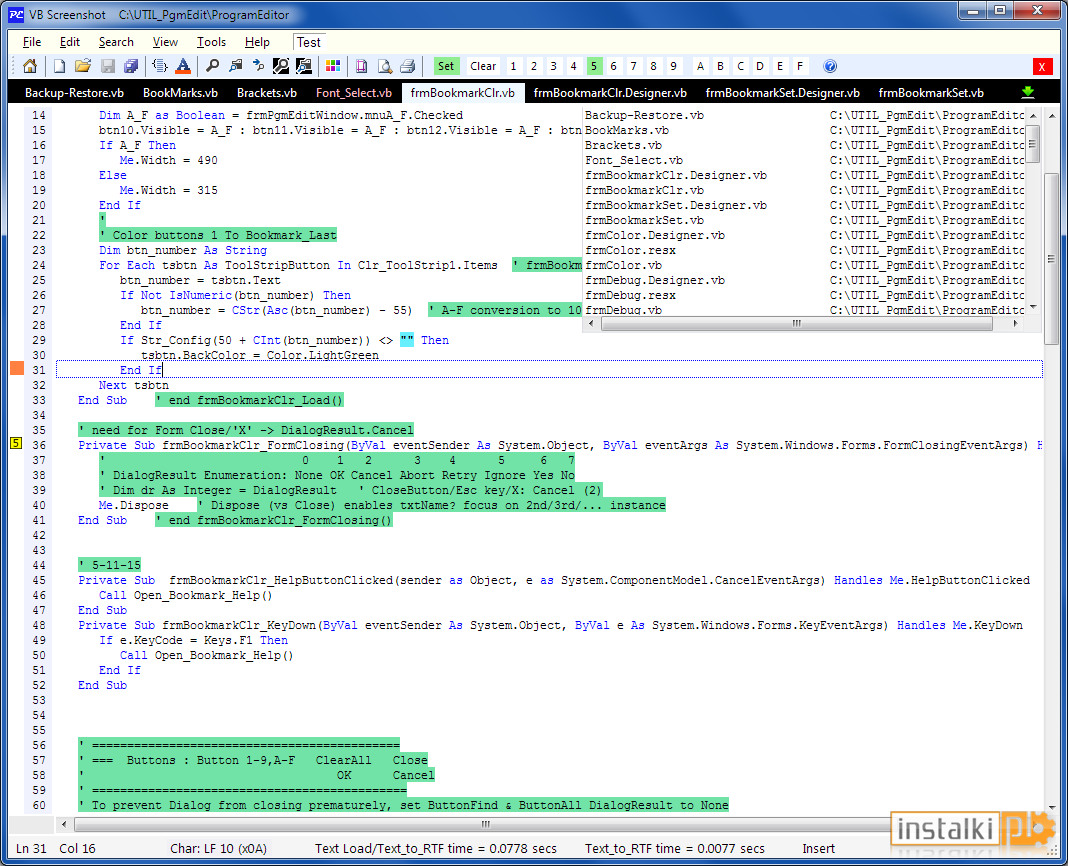Select bookmark 2 in toolbar
This screenshot has width=1068, height=866.
click(533, 66)
